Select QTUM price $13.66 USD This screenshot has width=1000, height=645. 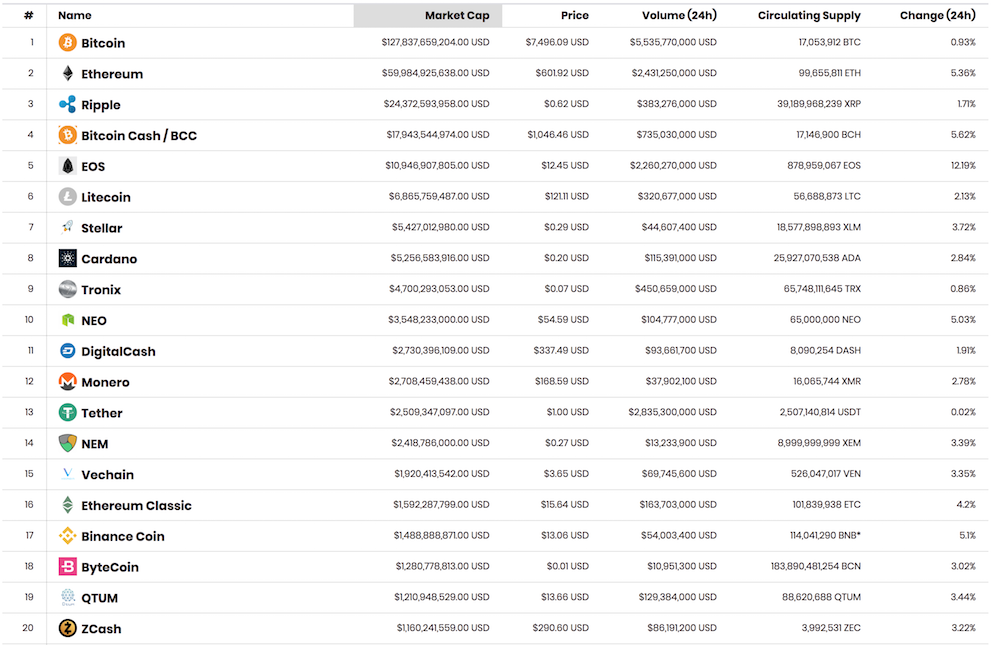point(565,597)
